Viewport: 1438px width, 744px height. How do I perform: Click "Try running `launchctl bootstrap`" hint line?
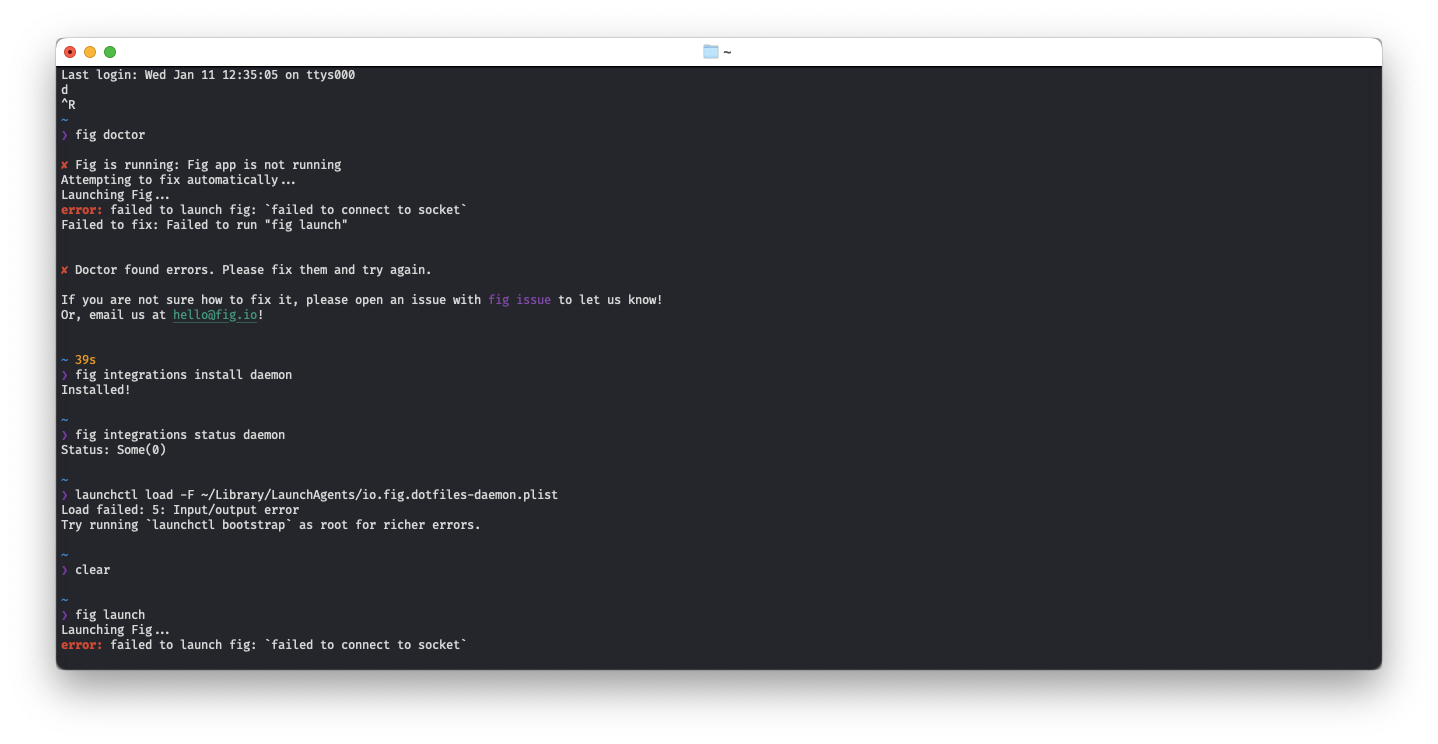270,525
